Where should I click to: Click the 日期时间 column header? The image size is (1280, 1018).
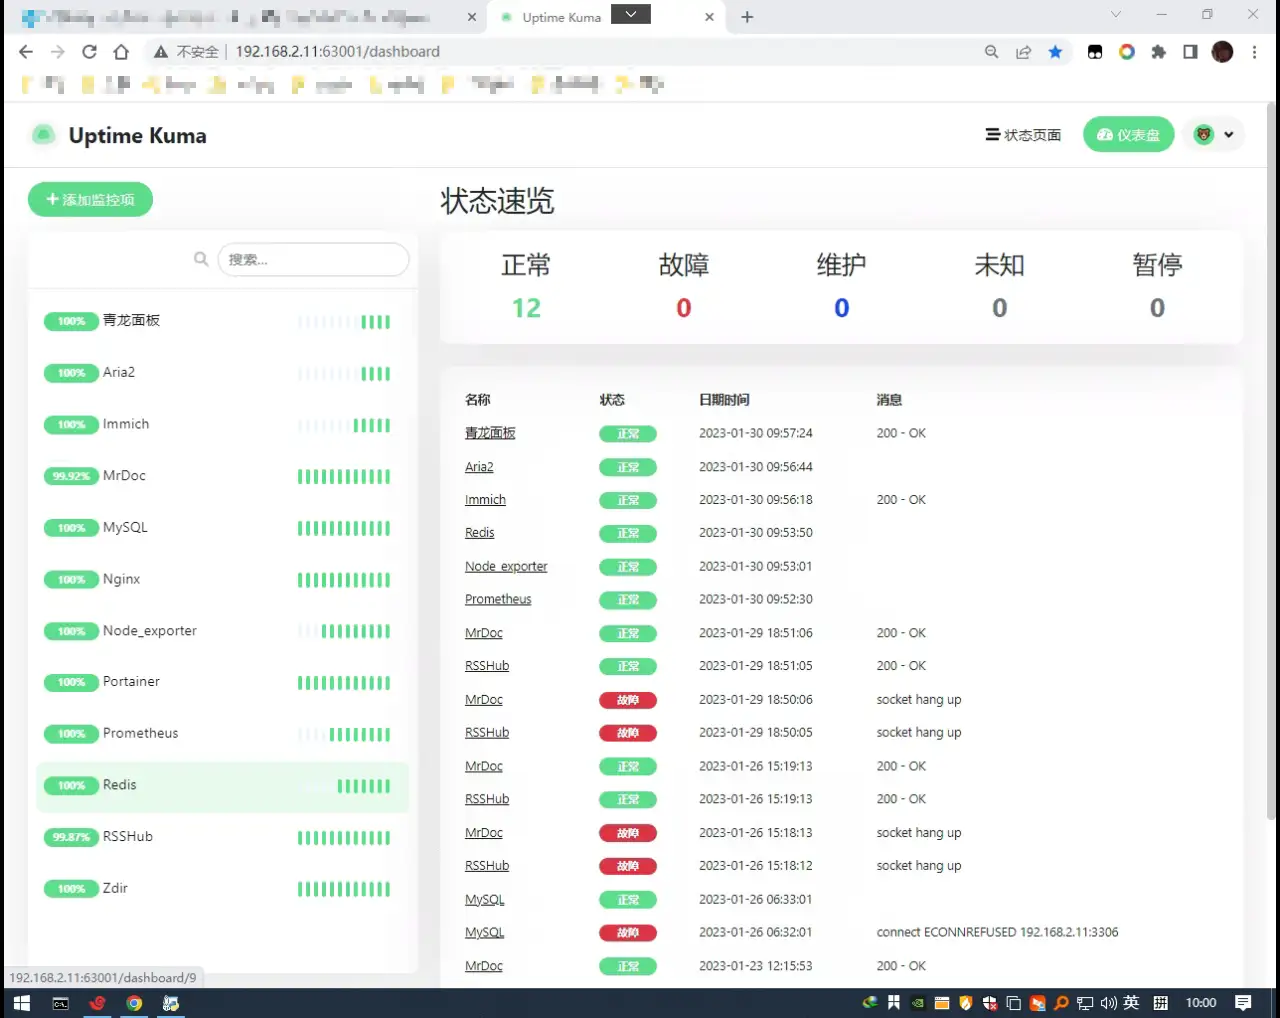click(724, 400)
